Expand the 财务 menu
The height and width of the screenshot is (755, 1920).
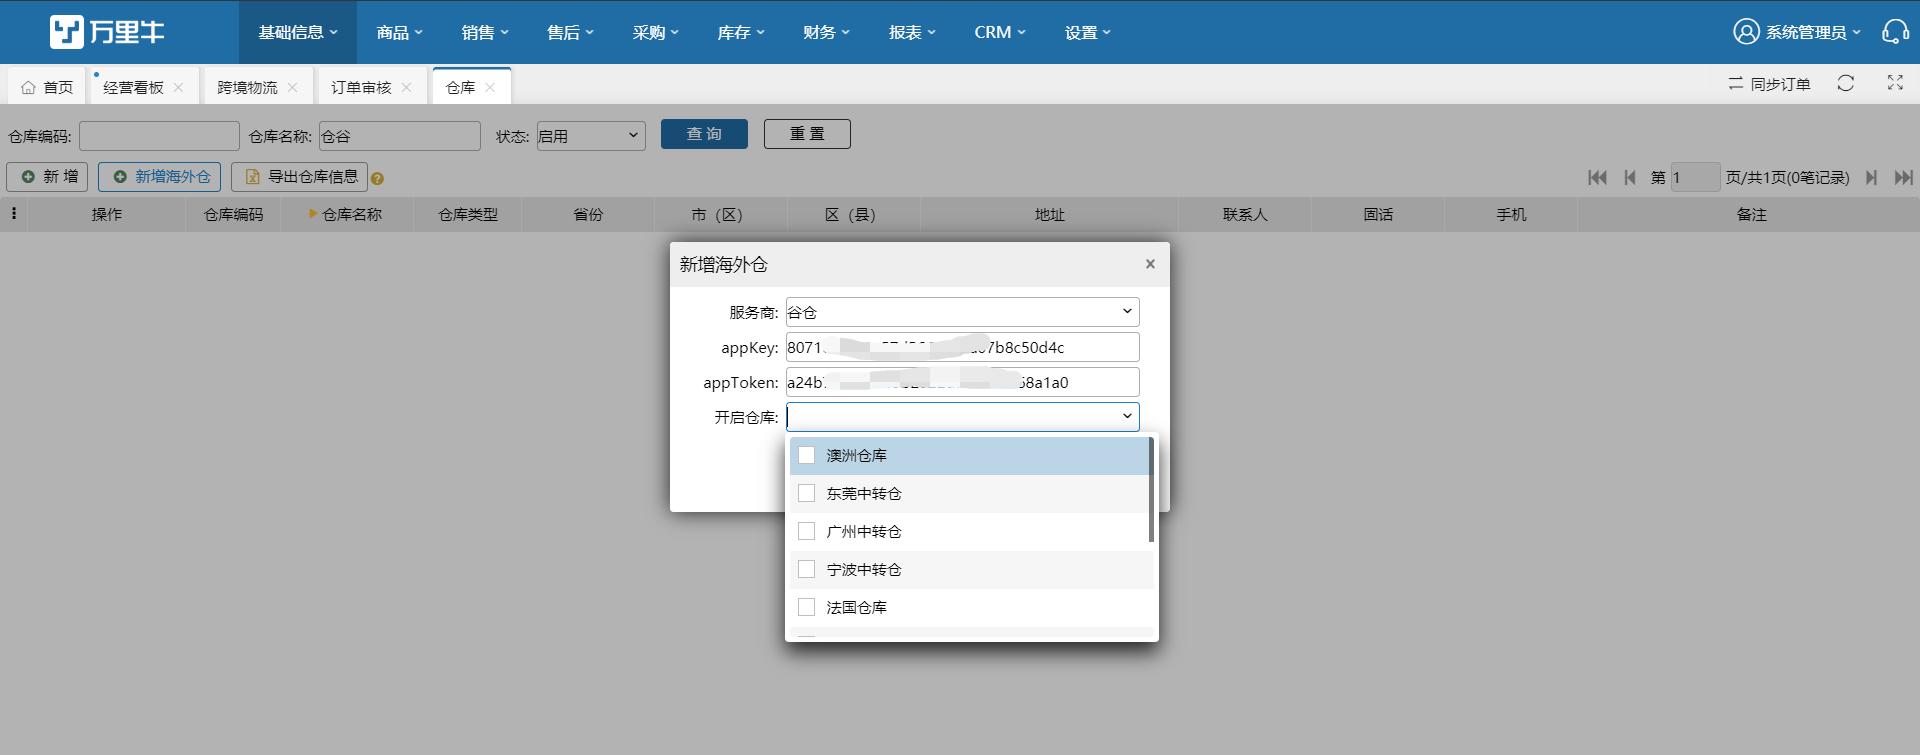[x=827, y=32]
